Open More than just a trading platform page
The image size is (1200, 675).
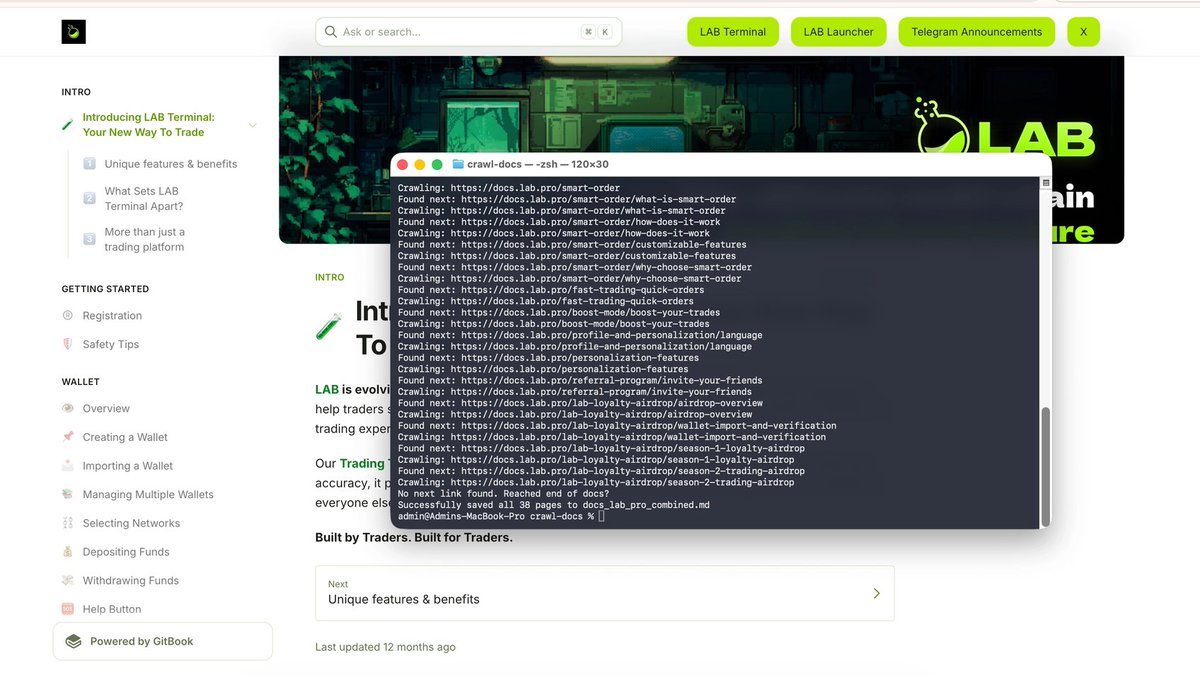click(x=145, y=239)
